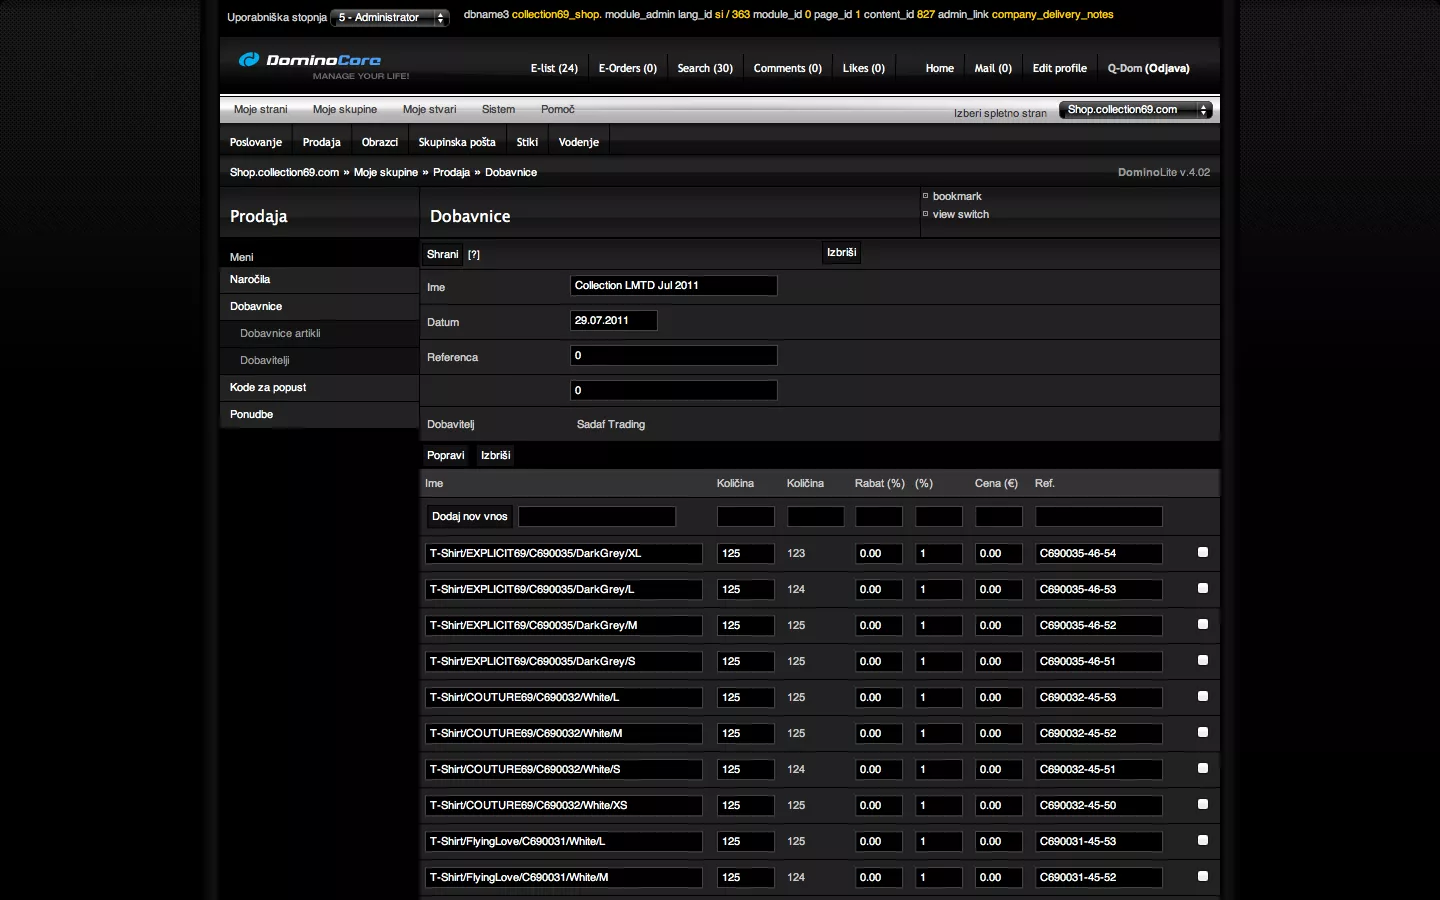Click the Popravi button

pyautogui.click(x=445, y=456)
